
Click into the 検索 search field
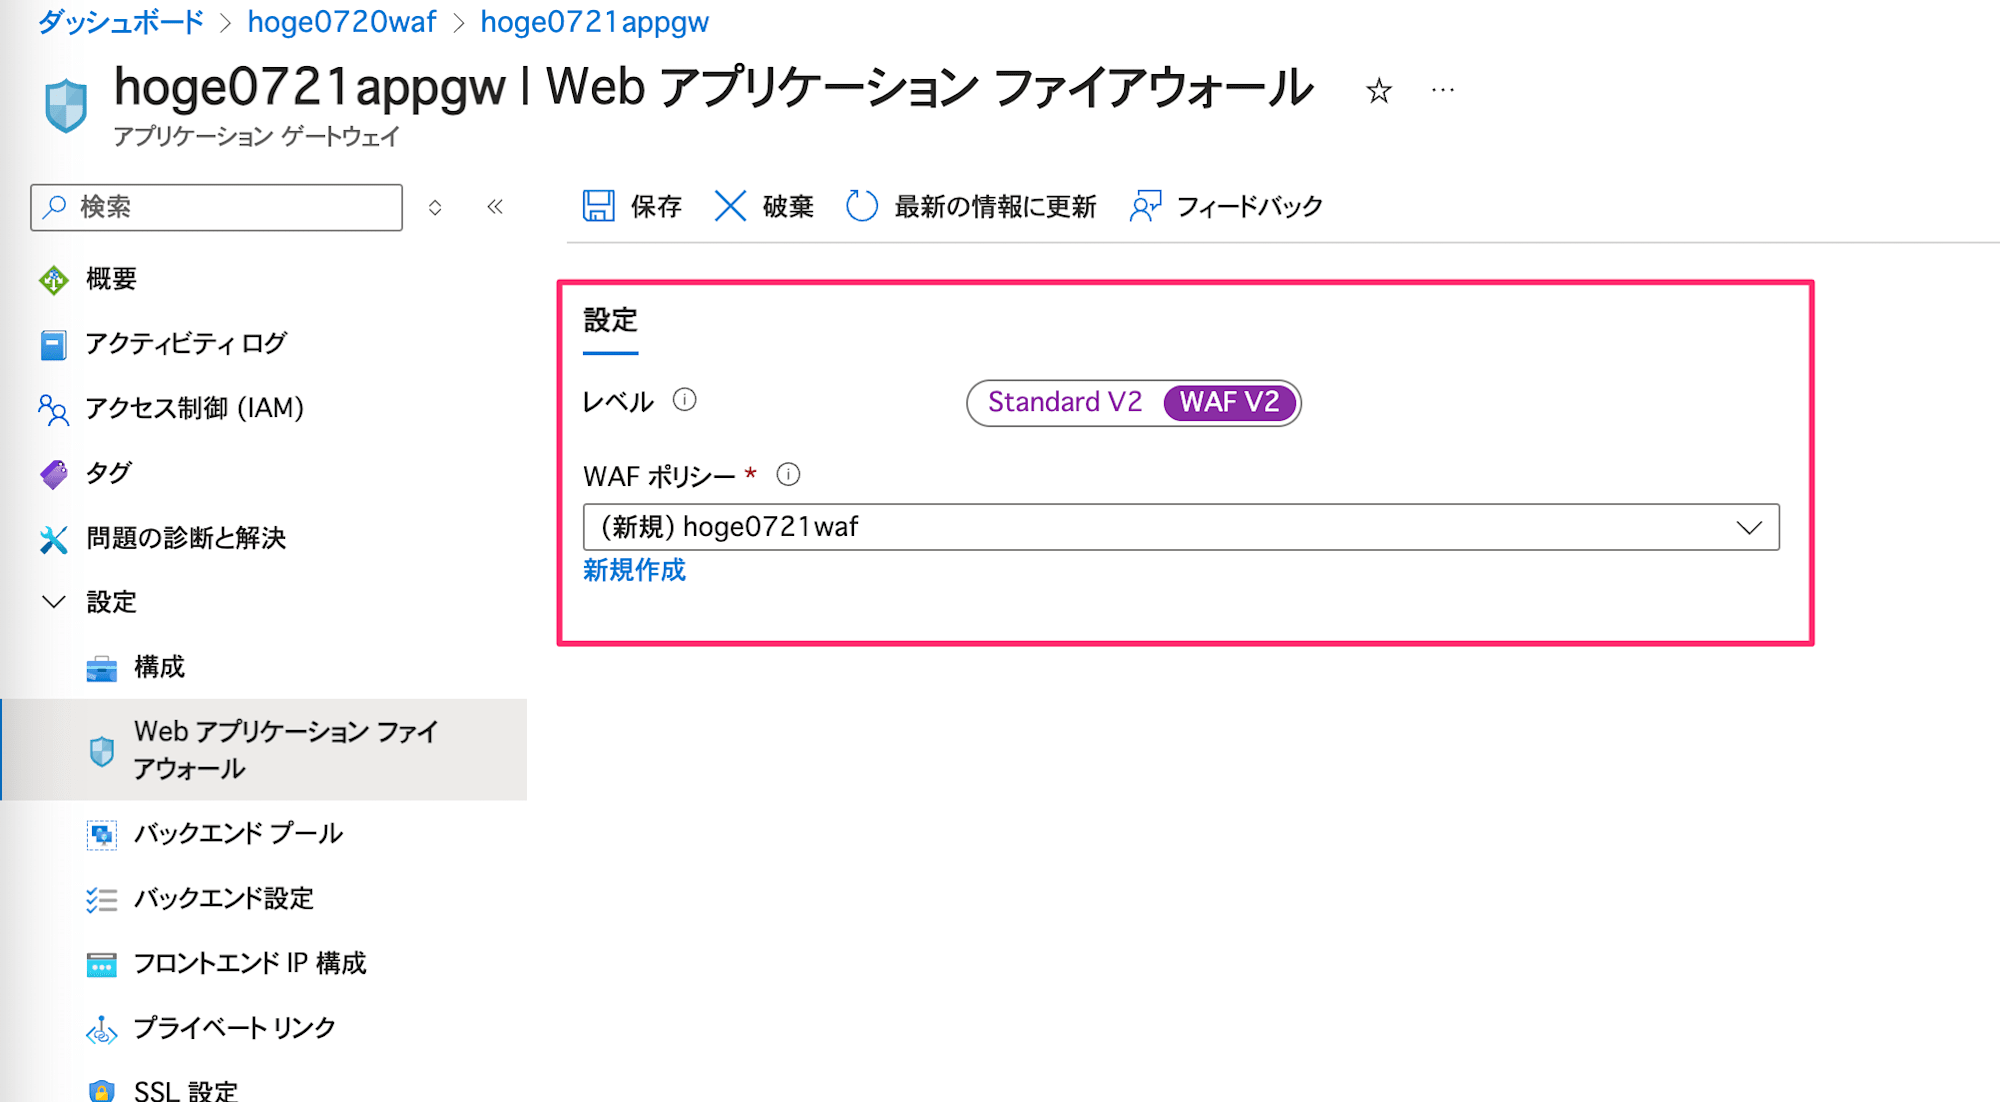click(217, 207)
